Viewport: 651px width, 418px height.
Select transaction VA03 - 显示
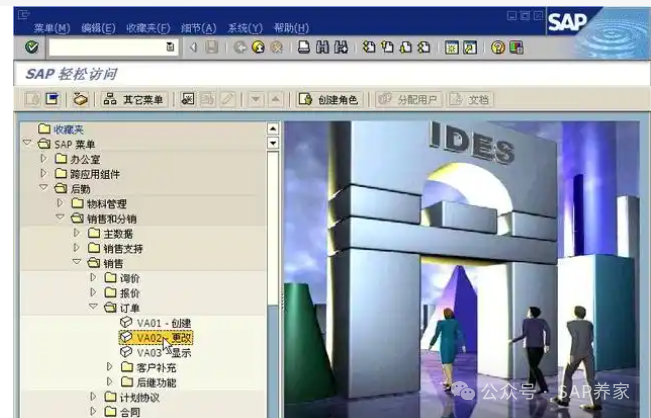(x=164, y=353)
